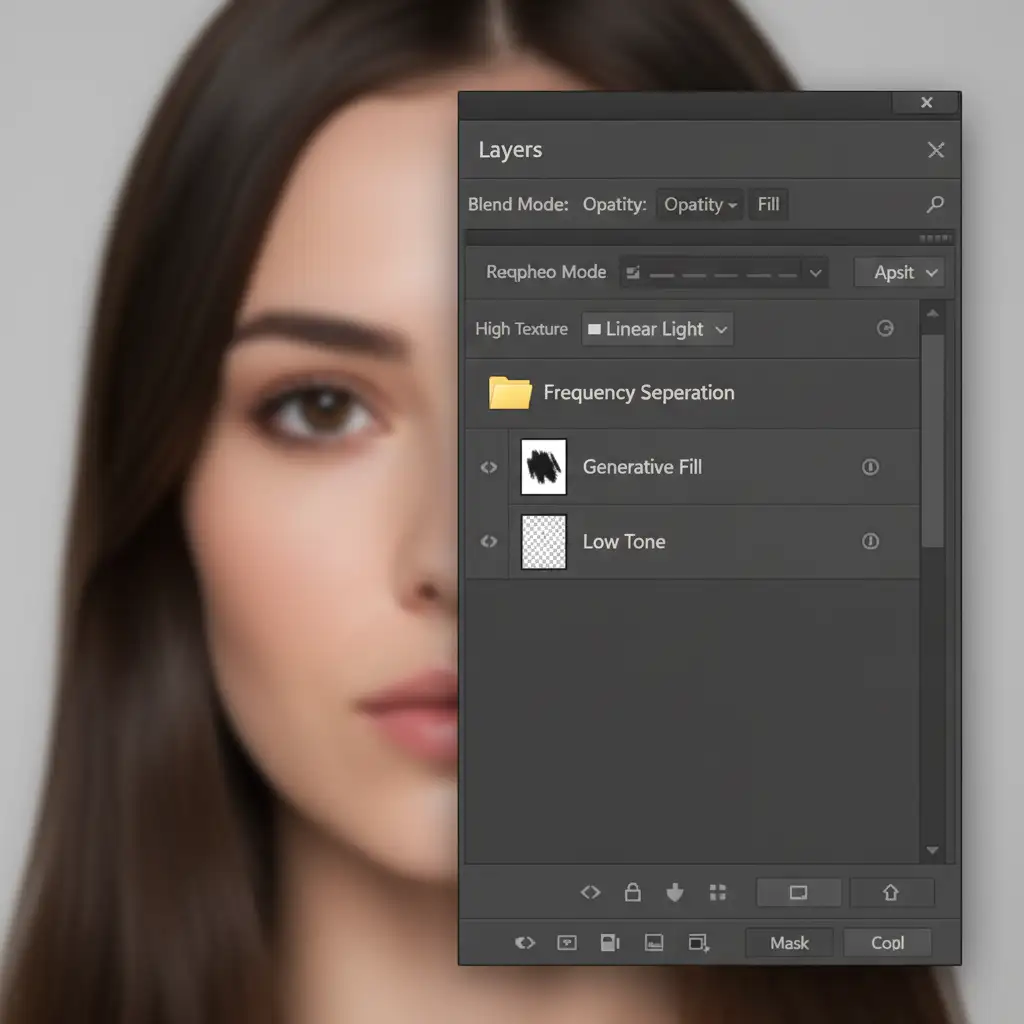The image size is (1024, 1024).
Task: Click the scroll down arrow of layers list
Action: 932,851
